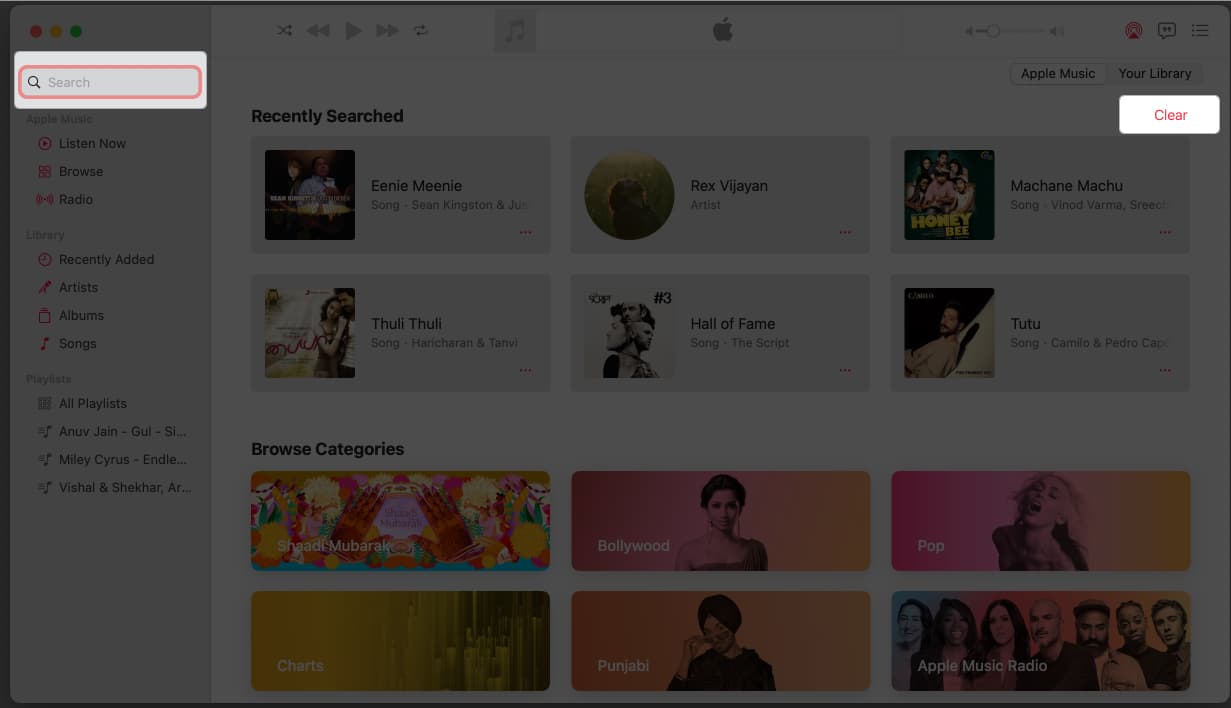Open Radio in sidebar
1231x708 pixels.
pyautogui.click(x=75, y=199)
